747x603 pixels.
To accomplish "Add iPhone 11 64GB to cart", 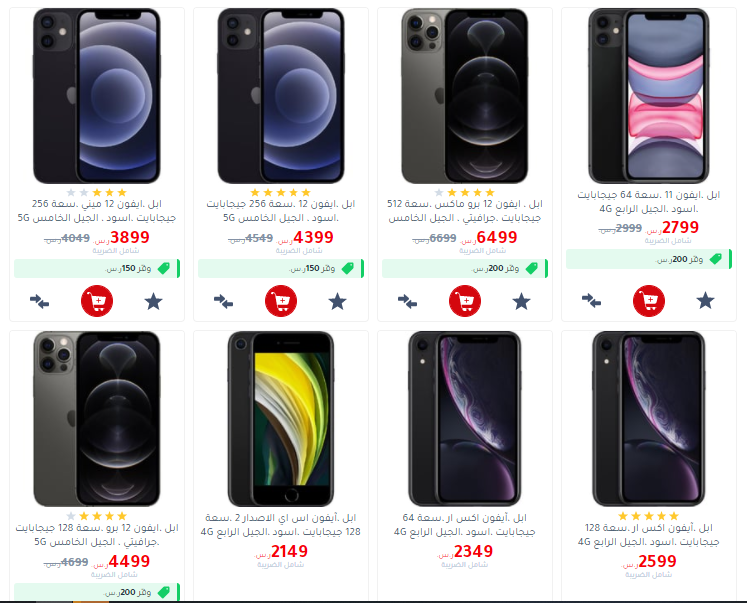I will click(649, 301).
